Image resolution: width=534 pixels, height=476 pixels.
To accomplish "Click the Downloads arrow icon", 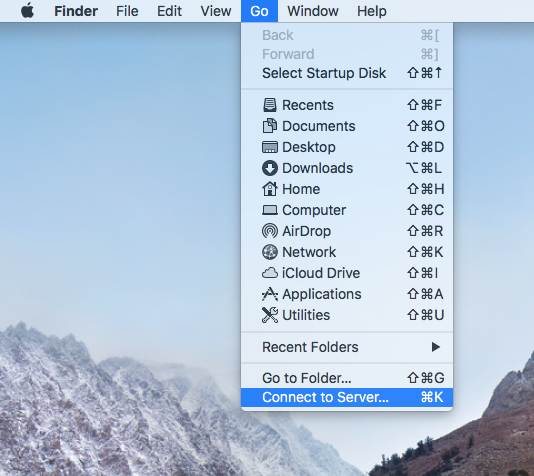I will [270, 168].
